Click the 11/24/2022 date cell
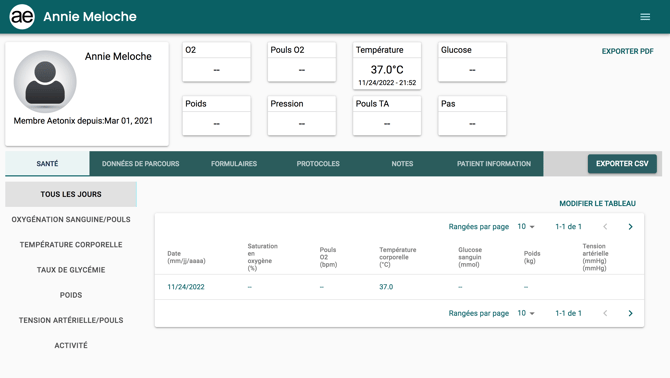The image size is (670, 378). coord(186,287)
